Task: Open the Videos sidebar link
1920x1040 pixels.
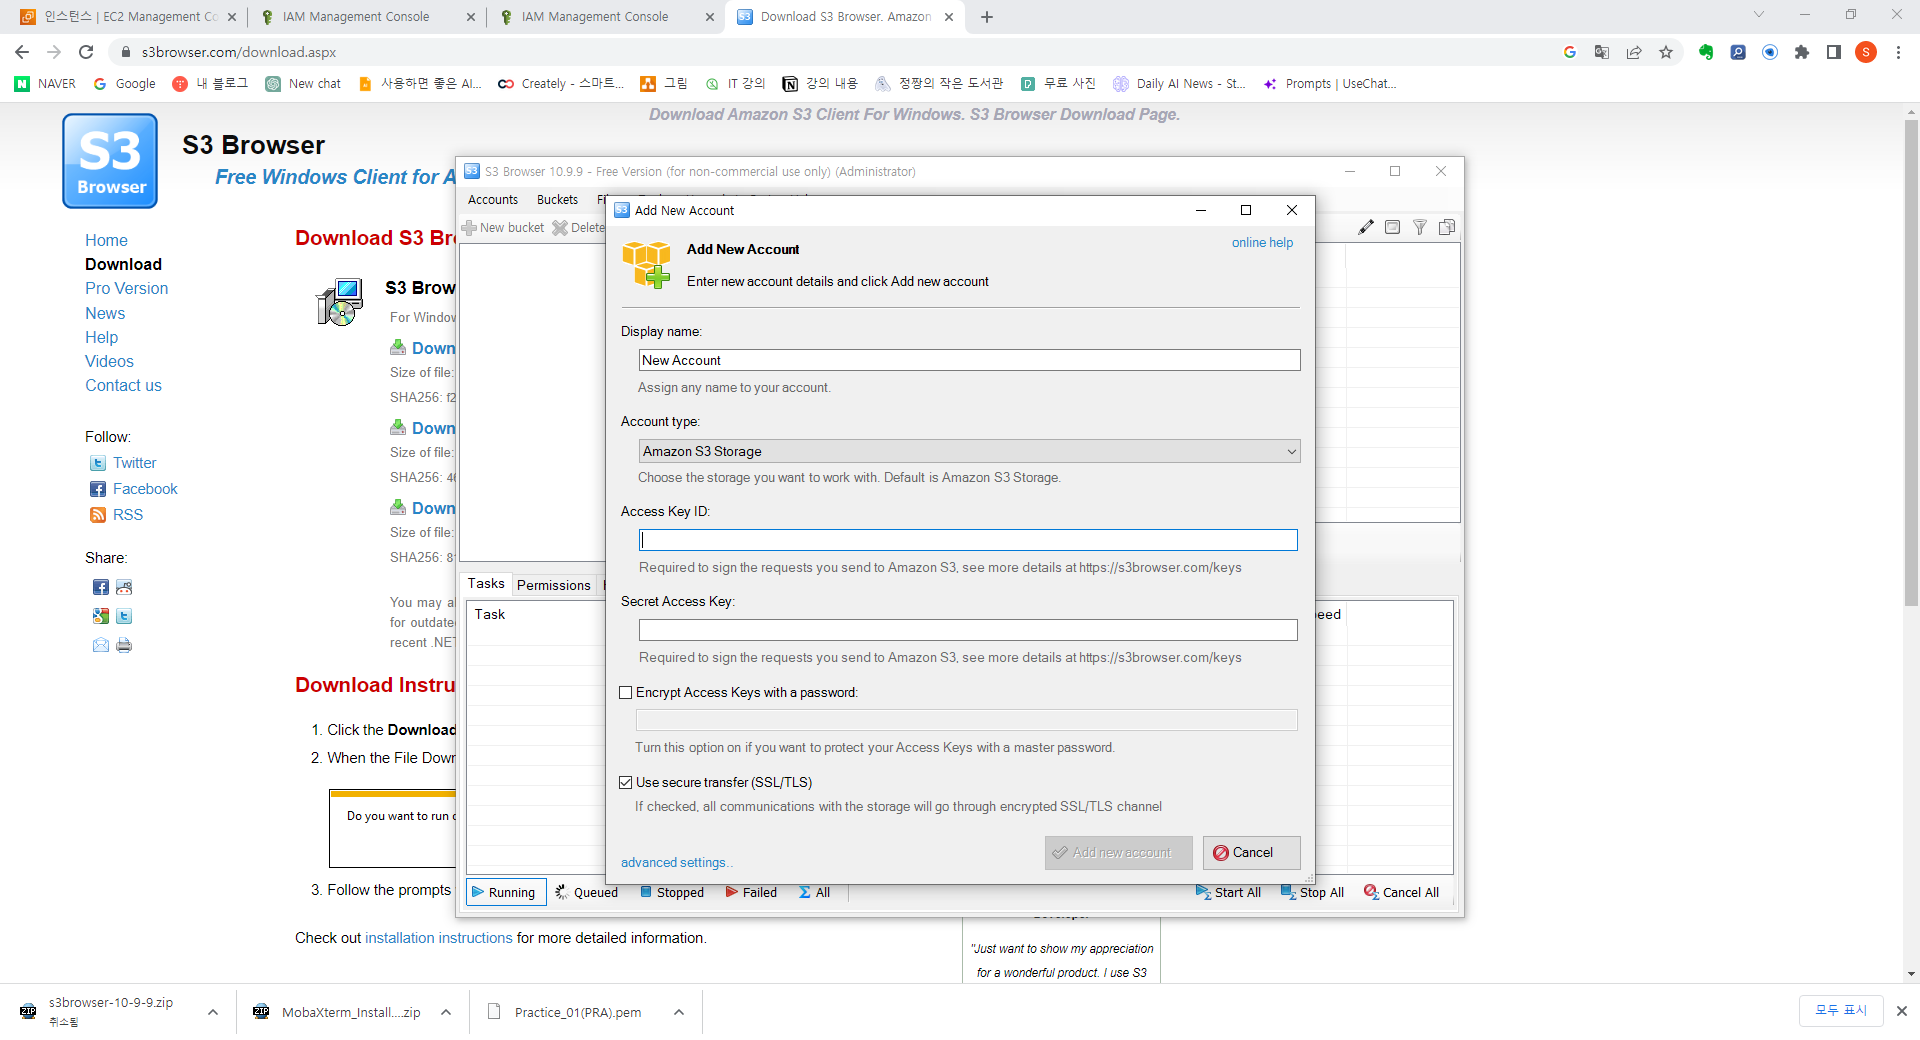Action: coord(109,362)
